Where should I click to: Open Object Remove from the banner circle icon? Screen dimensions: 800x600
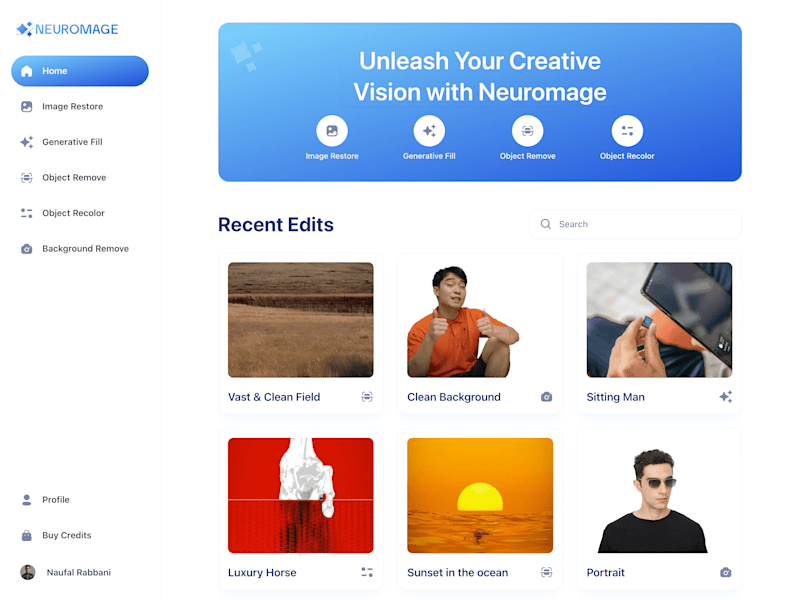(x=528, y=131)
